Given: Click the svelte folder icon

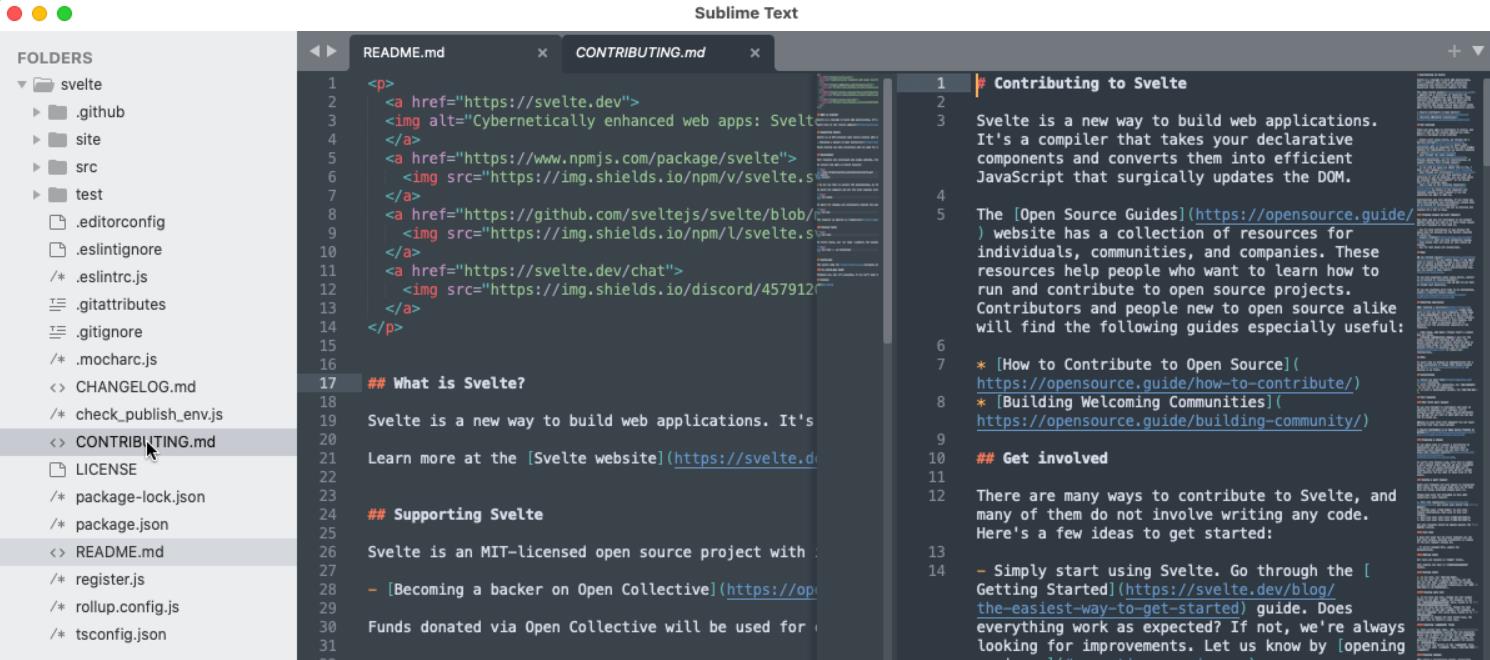Looking at the screenshot, I should click(43, 85).
